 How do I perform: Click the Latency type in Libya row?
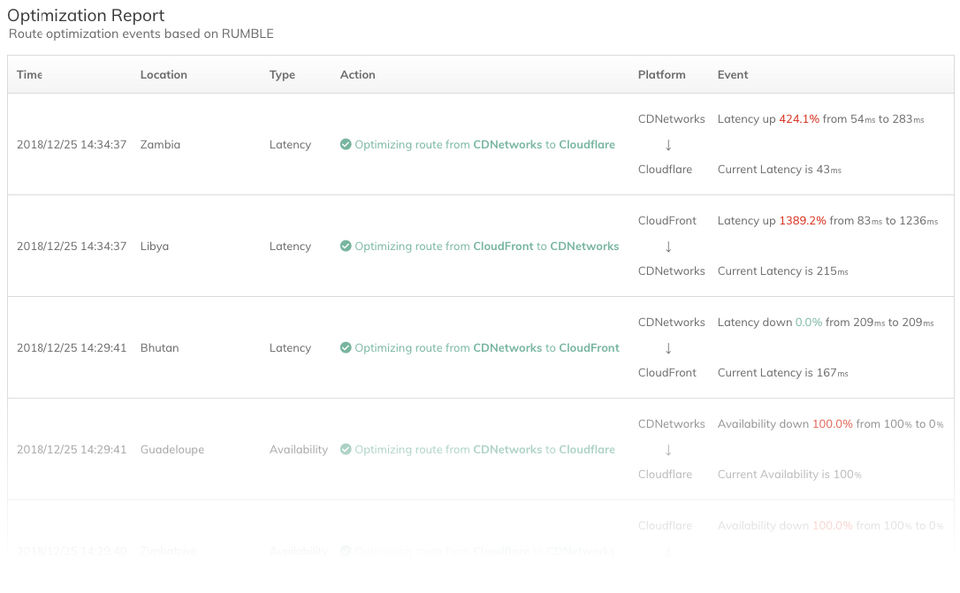click(x=290, y=246)
